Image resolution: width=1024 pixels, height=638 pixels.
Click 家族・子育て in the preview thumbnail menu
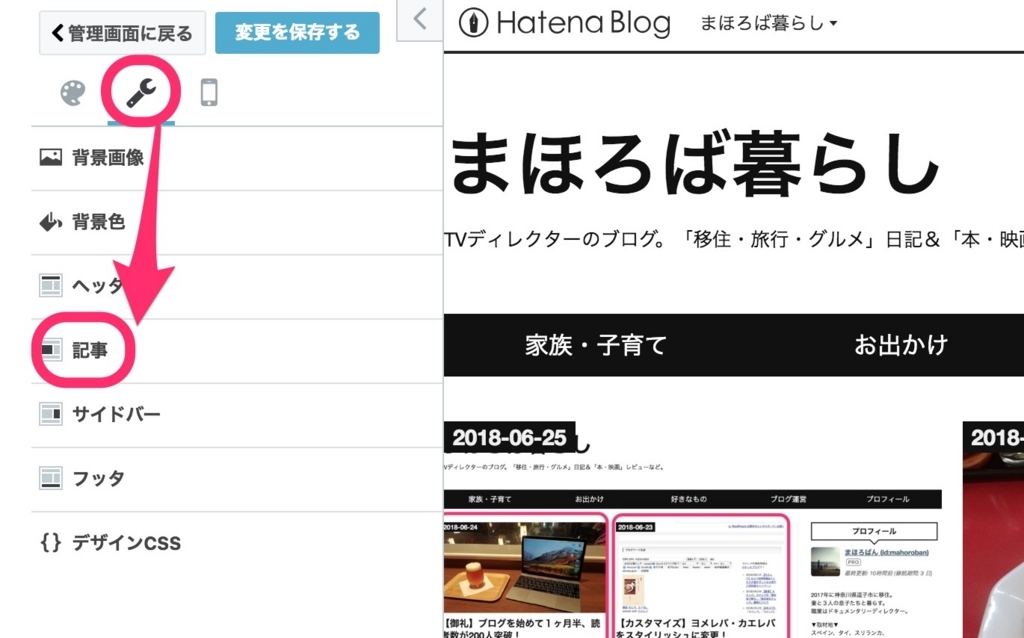[490, 499]
